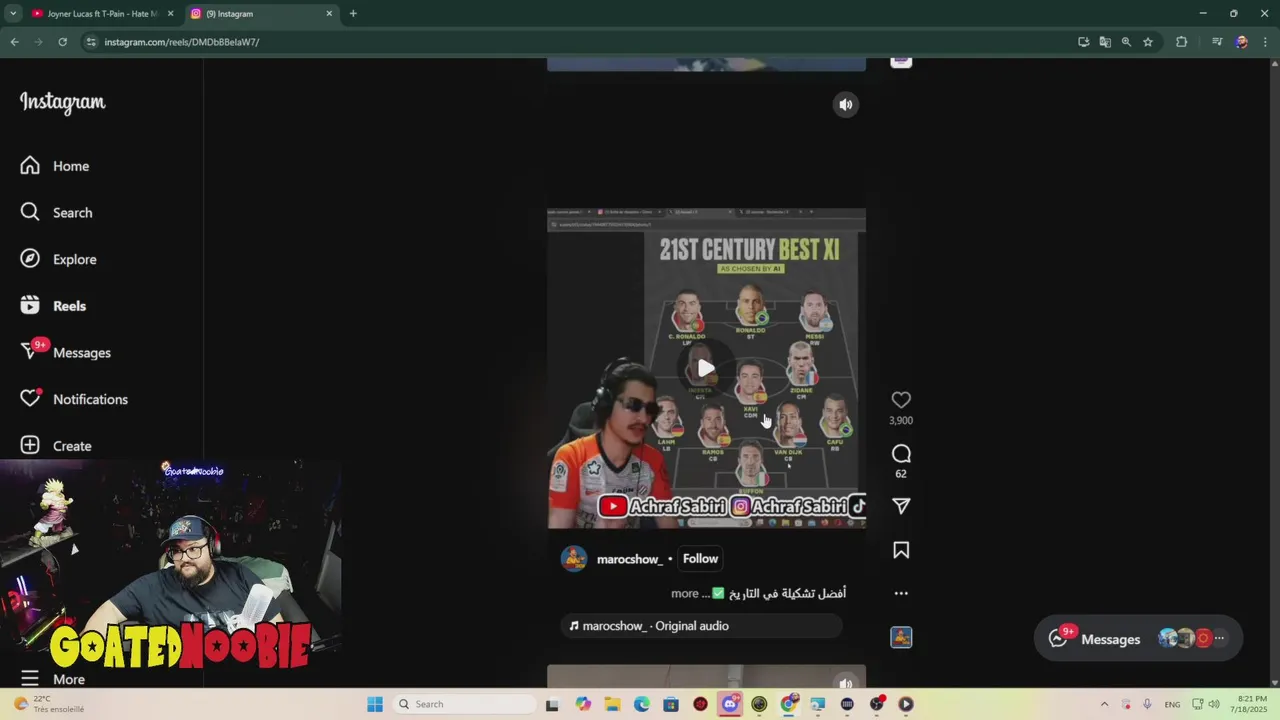Open the weather widget showing 22°C
The height and width of the screenshot is (720, 1280).
pos(48,704)
